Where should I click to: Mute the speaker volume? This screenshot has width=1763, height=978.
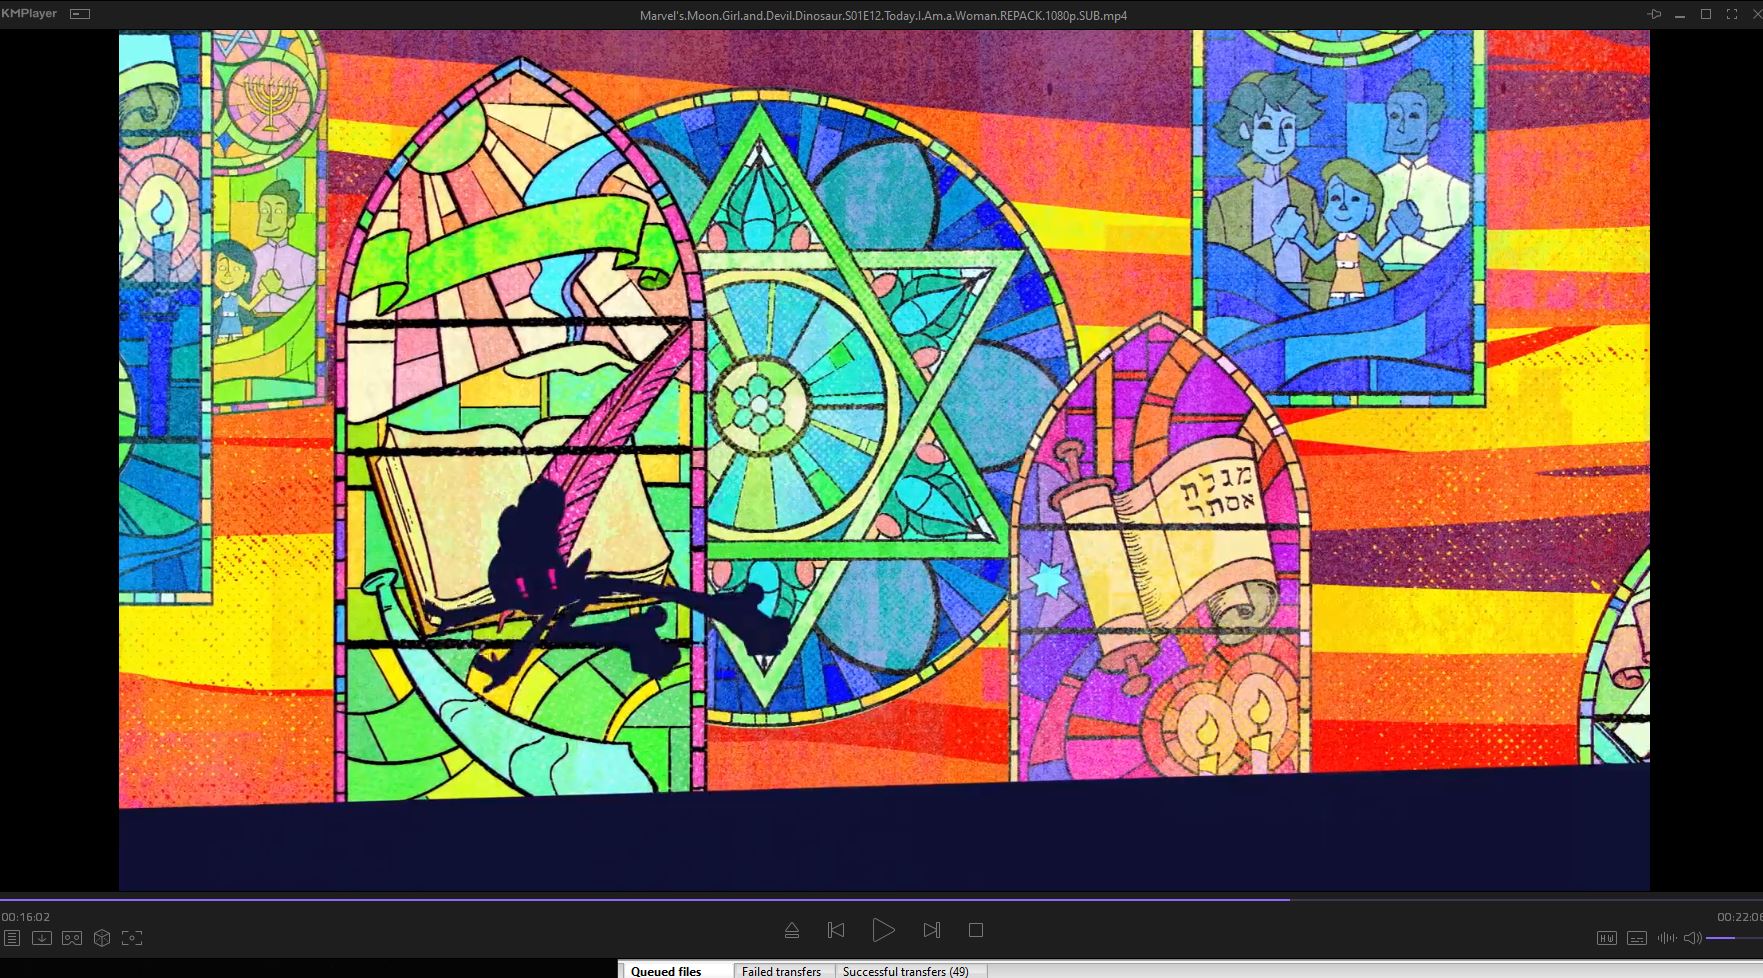tap(1692, 938)
